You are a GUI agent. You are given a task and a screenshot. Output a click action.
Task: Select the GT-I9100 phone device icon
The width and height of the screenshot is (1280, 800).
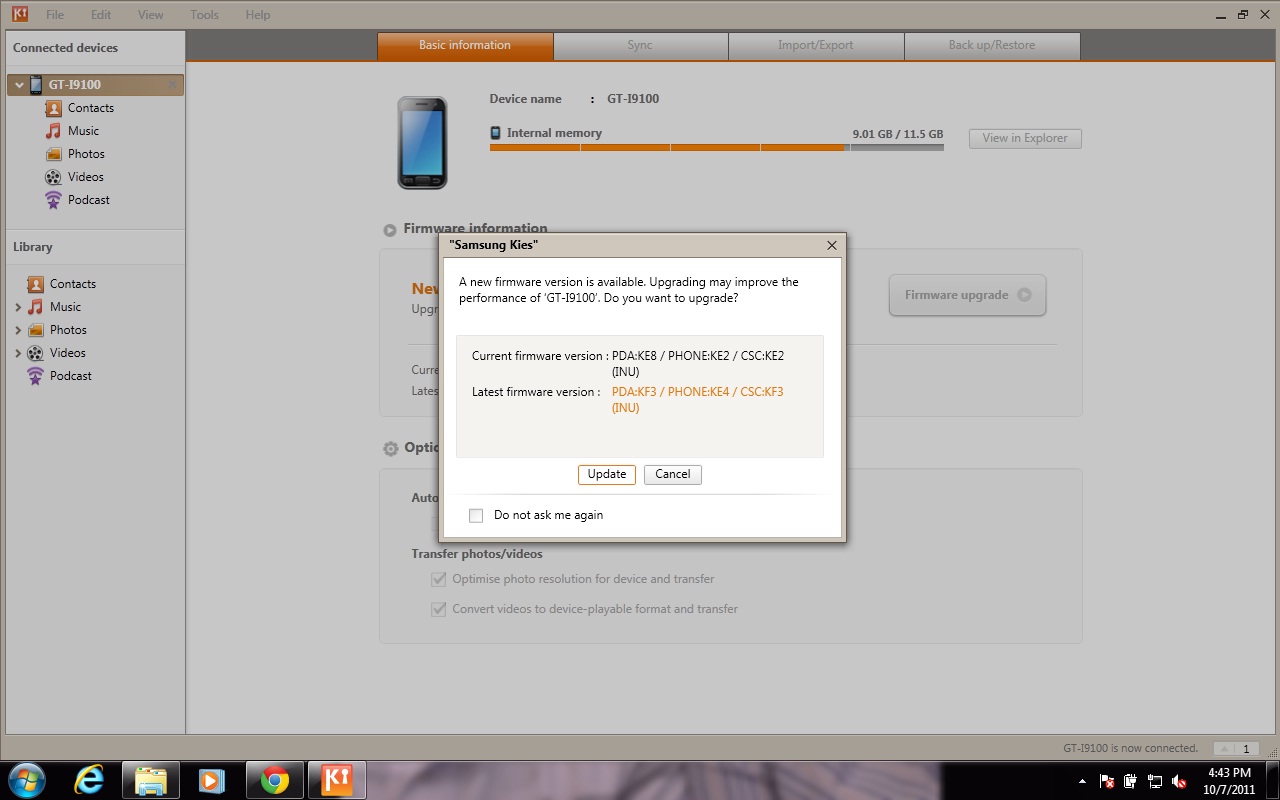pyautogui.click(x=36, y=85)
